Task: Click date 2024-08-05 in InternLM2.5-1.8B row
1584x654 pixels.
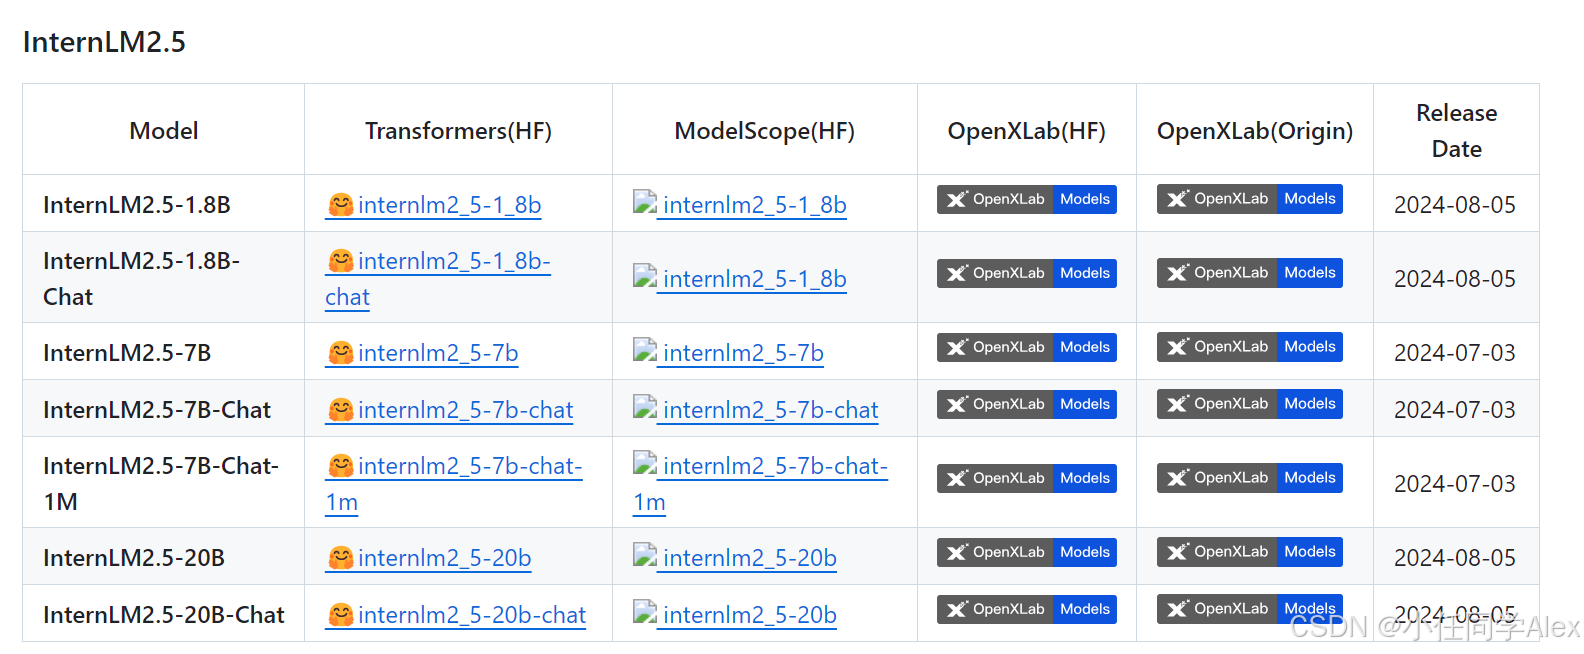Action: tap(1455, 205)
